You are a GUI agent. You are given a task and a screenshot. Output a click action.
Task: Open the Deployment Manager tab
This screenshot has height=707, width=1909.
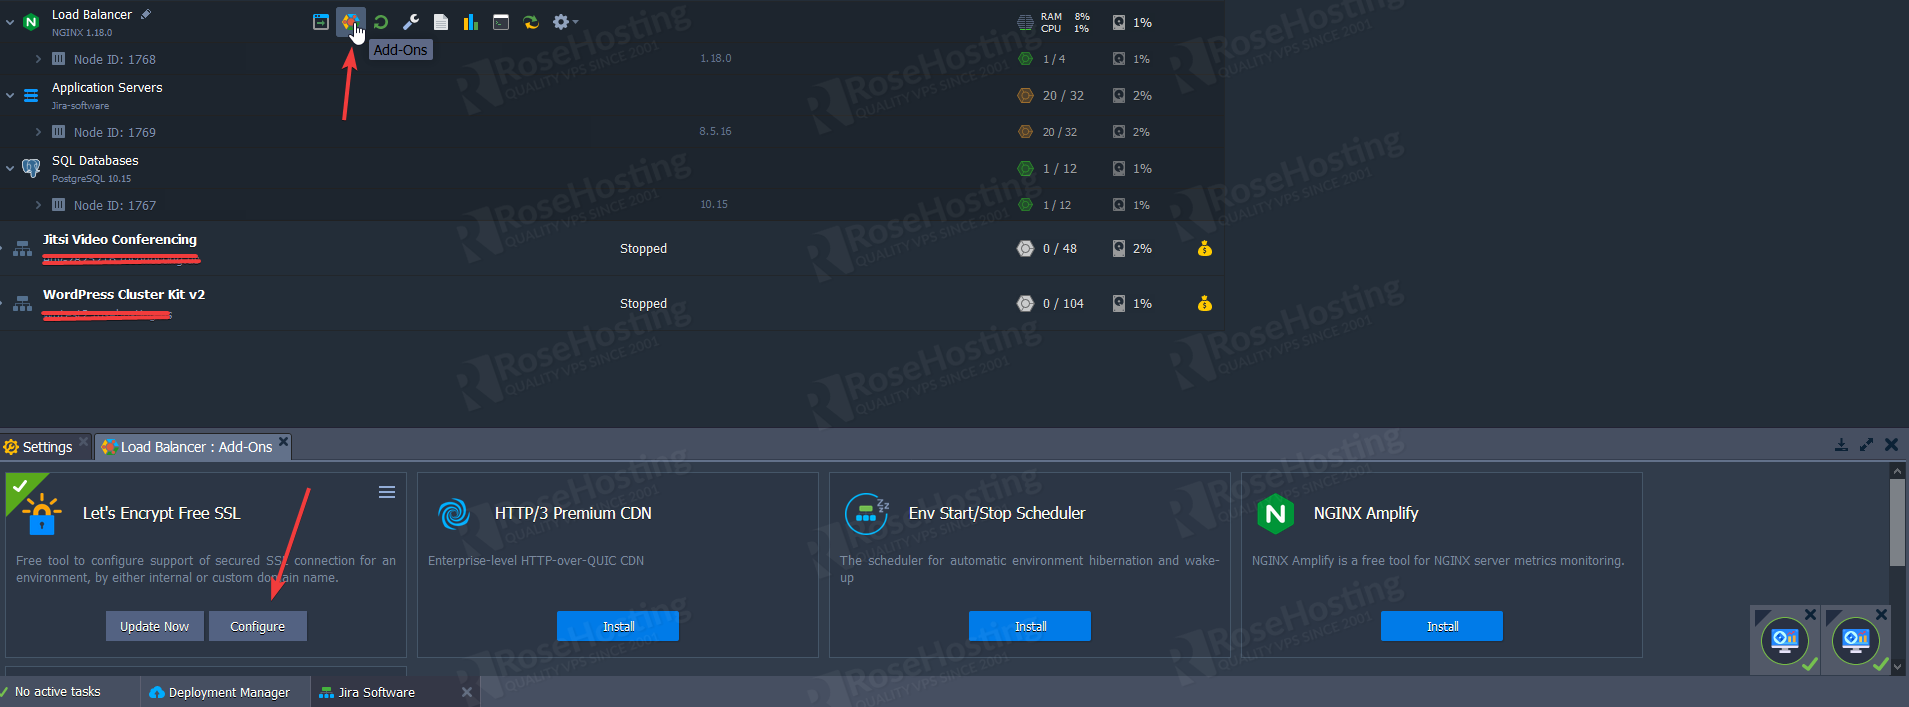pos(219,692)
